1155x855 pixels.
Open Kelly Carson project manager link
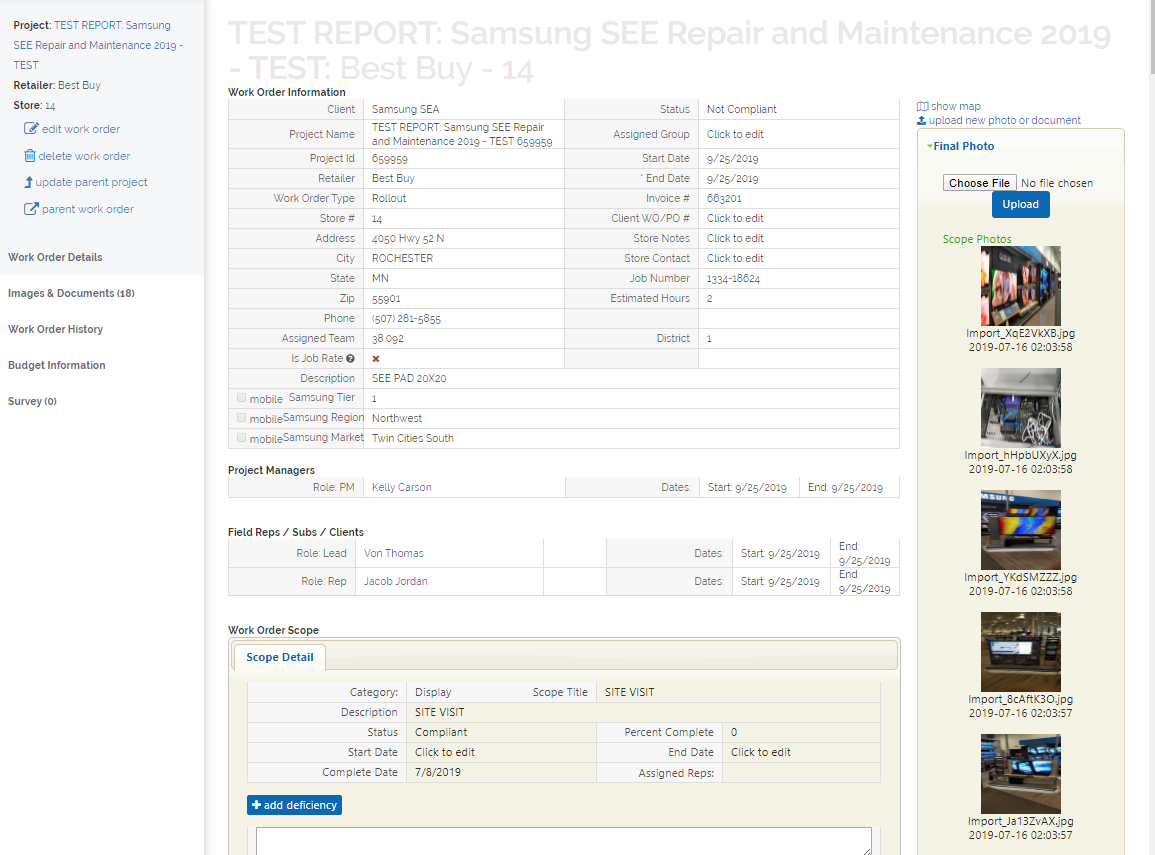tap(401, 488)
